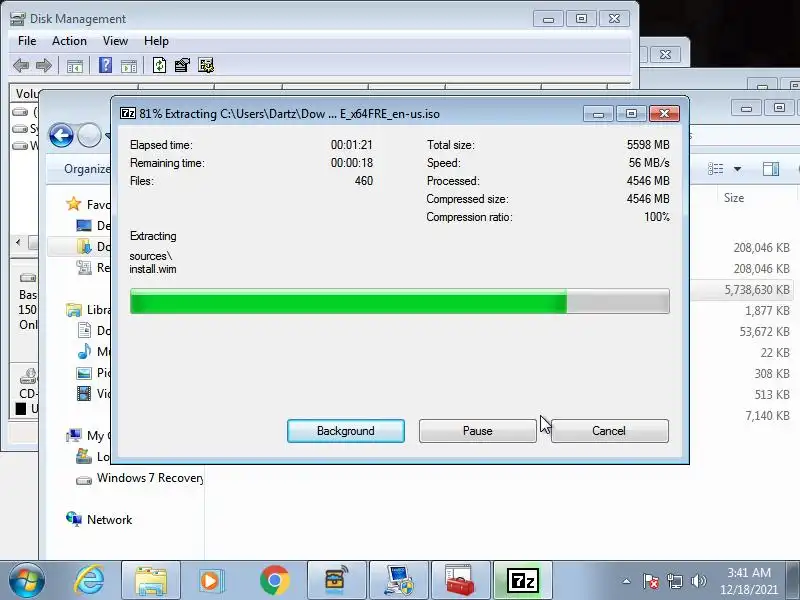The height and width of the screenshot is (600, 800).
Task: Click the volume speaker tray icon
Action: (698, 581)
